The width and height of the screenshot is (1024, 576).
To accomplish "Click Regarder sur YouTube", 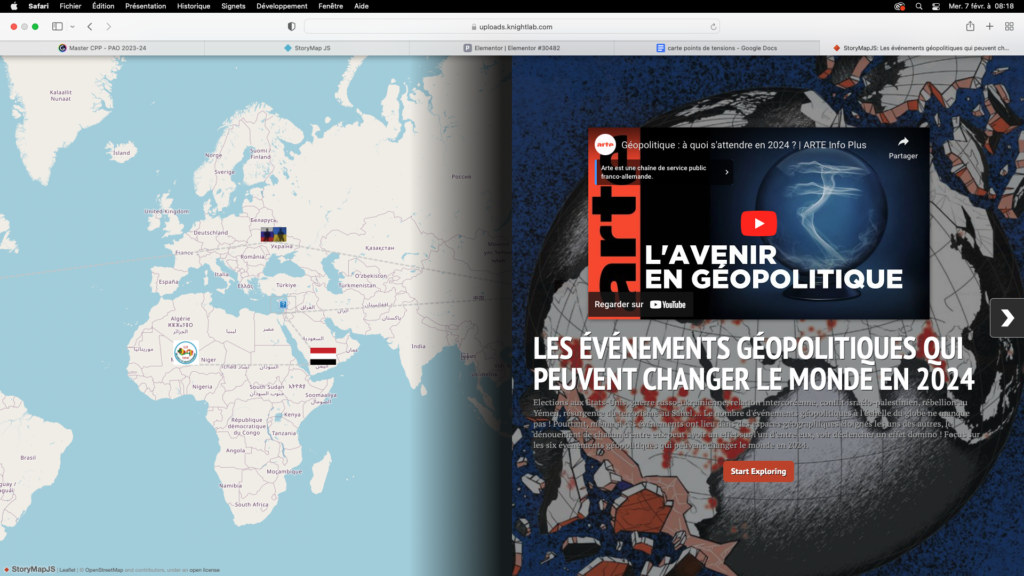I will tap(640, 304).
